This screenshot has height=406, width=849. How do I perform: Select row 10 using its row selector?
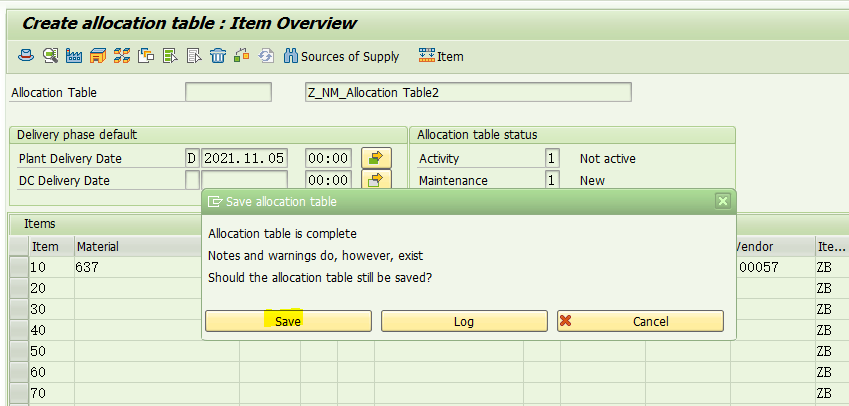click(x=19, y=267)
